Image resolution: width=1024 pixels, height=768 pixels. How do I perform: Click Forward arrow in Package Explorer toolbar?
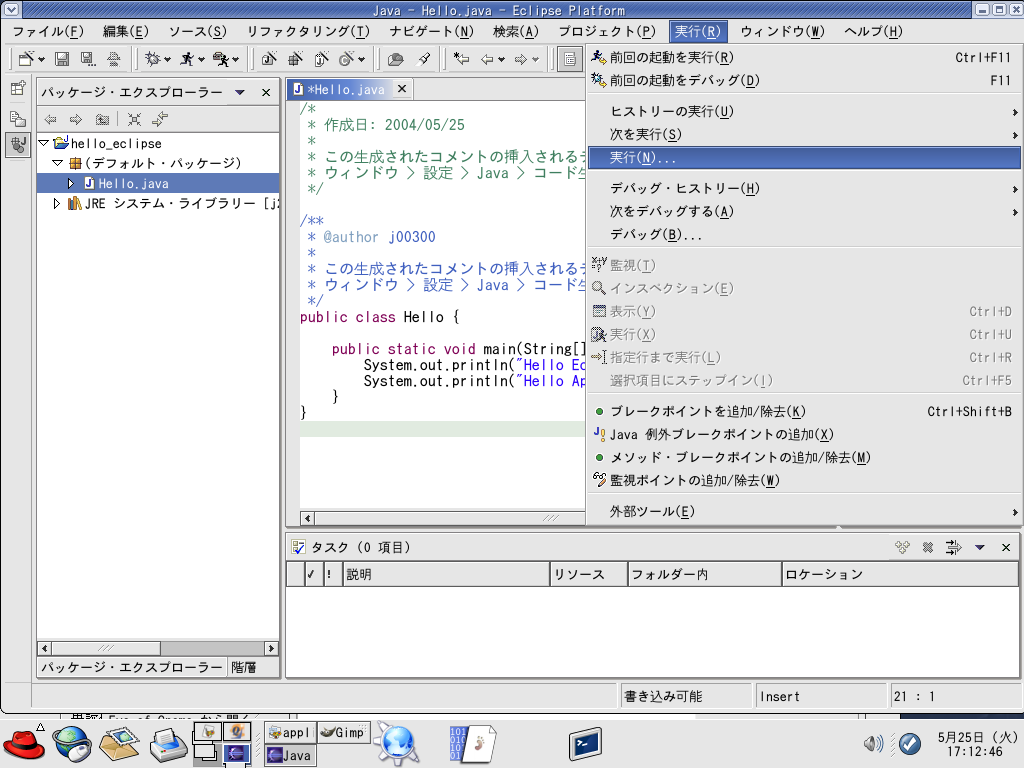[76, 119]
